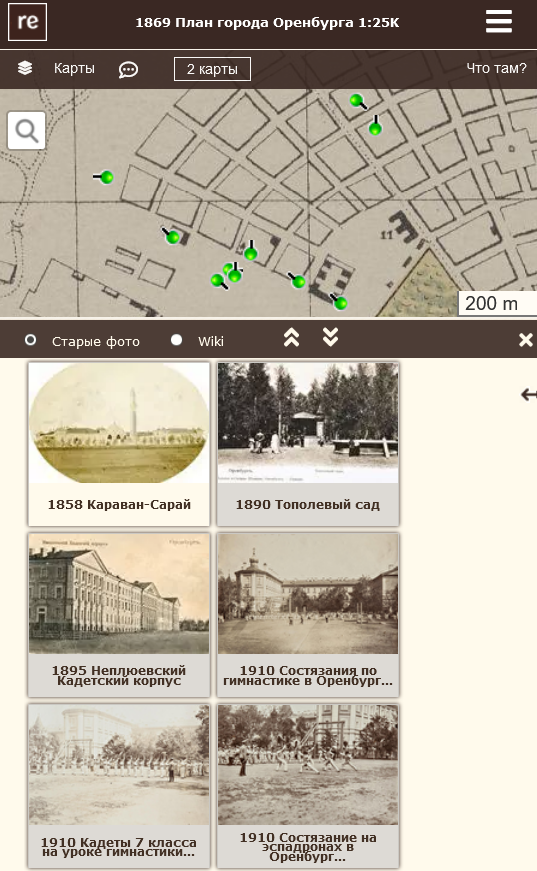Click the leftmost green map marker
Viewport: 537px width, 871px height.
click(107, 178)
